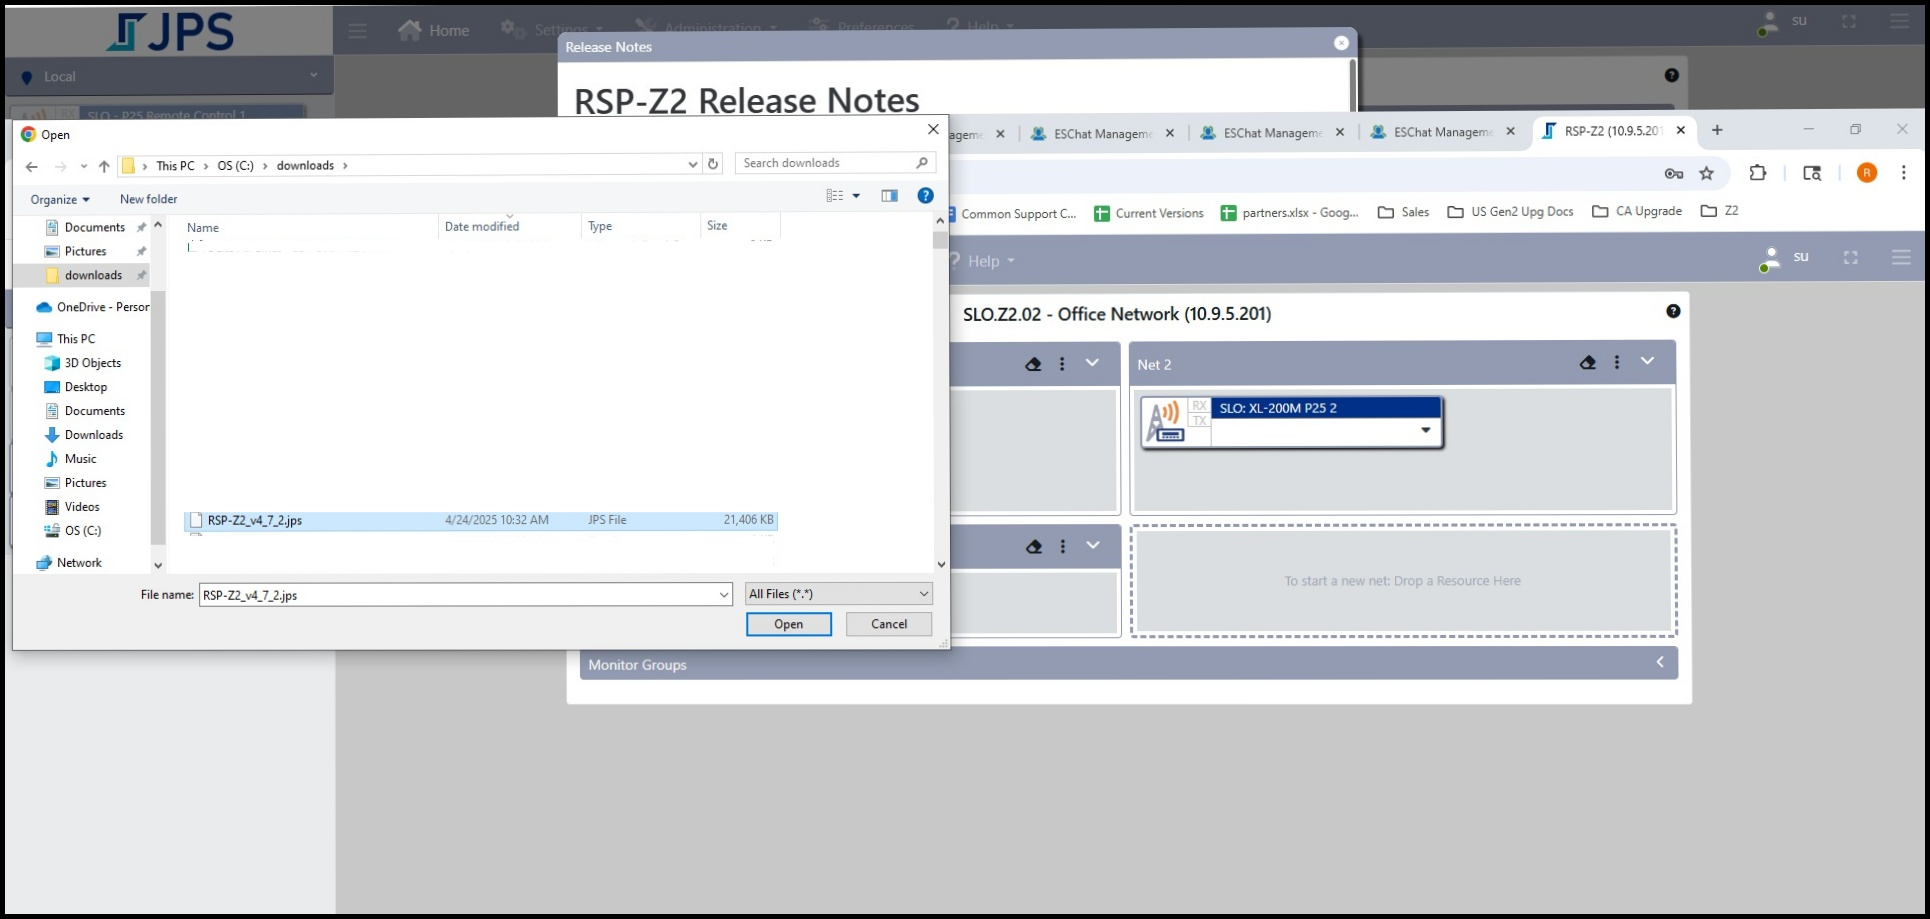The image size is (1930, 919).
Task: Select pinned downloads folder
Action: point(93,275)
